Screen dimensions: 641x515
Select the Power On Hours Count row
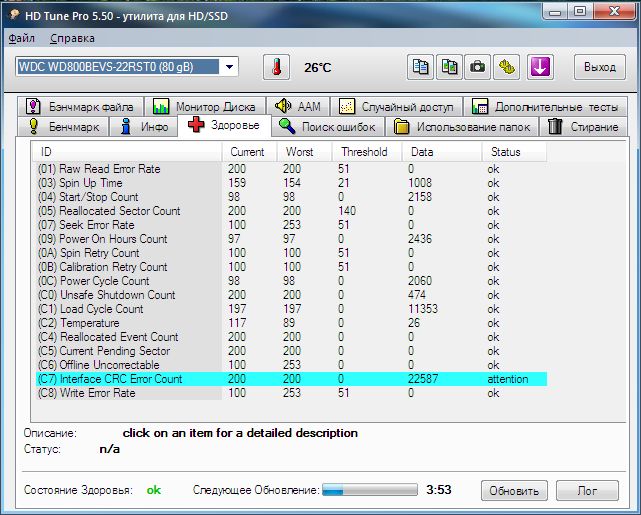(x=291, y=239)
